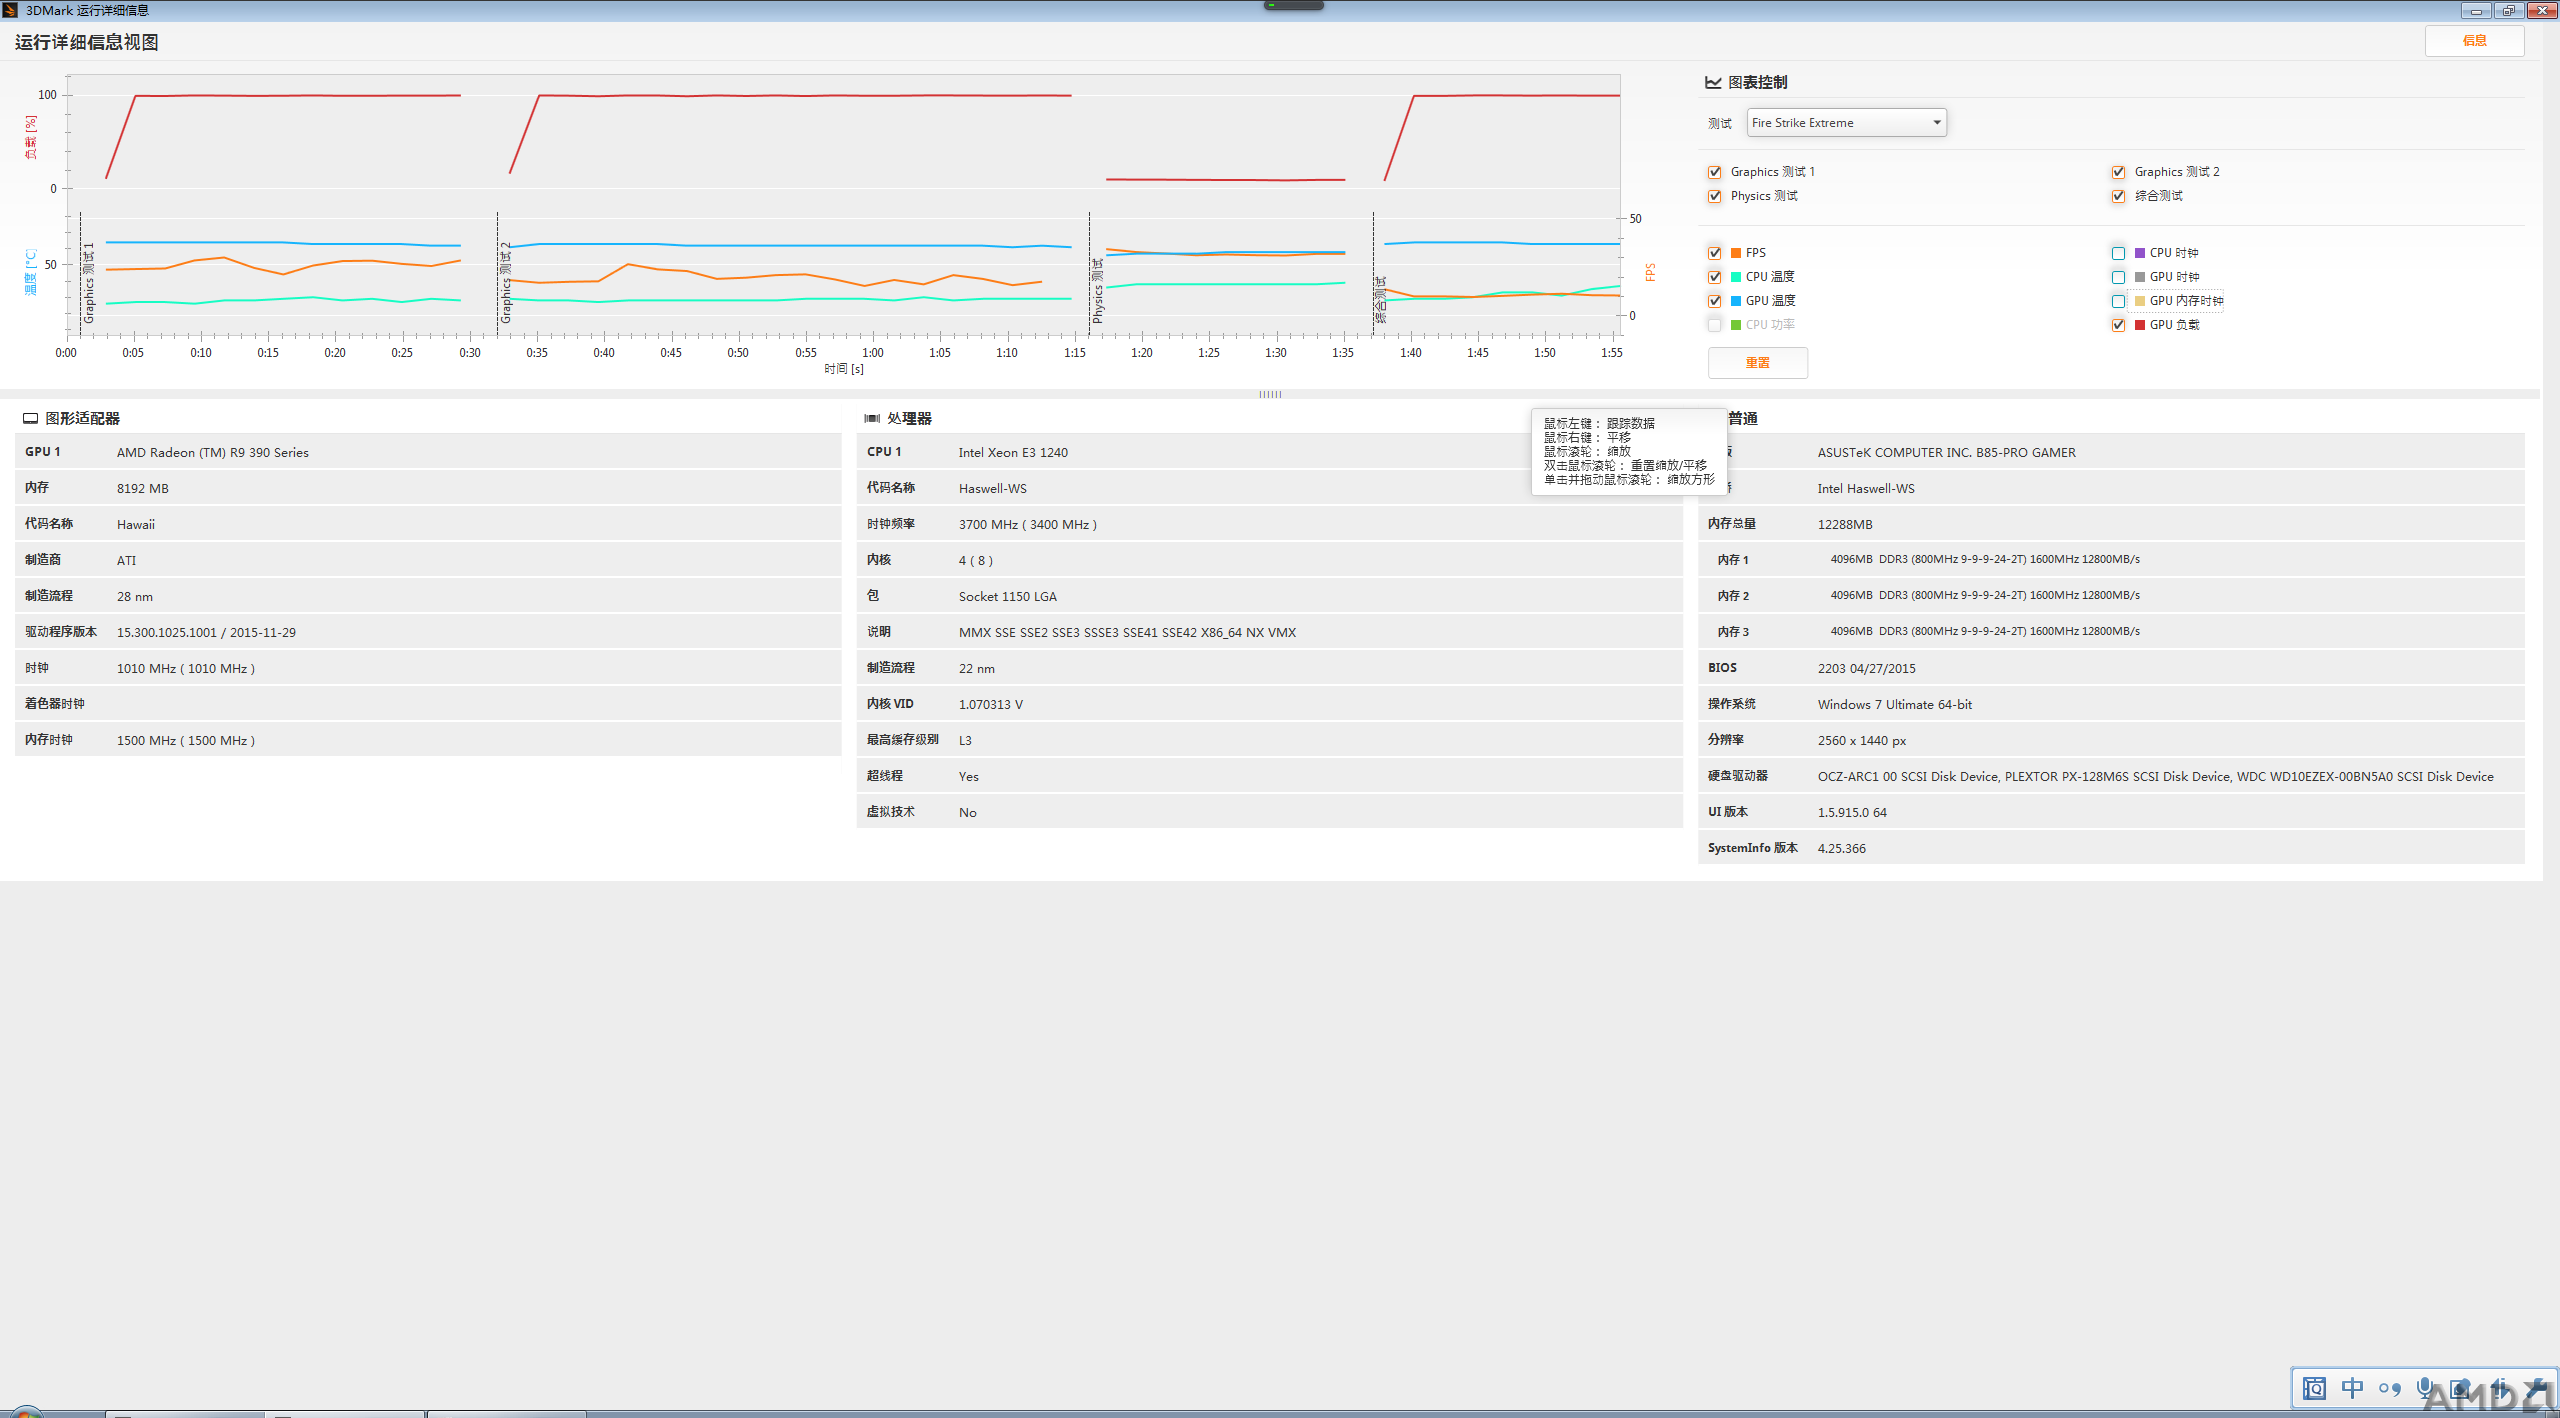Image resolution: width=2560 pixels, height=1418 pixels.
Task: Uncheck the GPU 负载 checkbox
Action: [2118, 325]
